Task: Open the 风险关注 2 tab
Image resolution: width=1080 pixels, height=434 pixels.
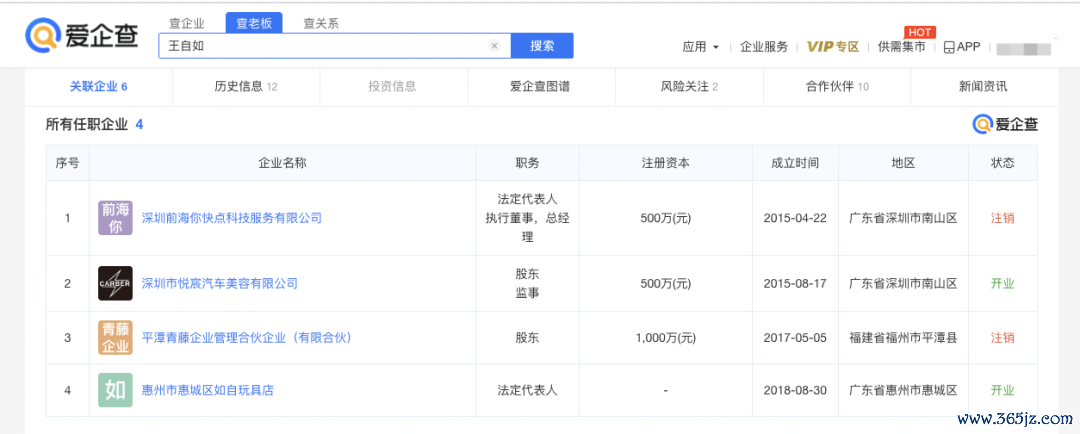Action: tap(689, 87)
